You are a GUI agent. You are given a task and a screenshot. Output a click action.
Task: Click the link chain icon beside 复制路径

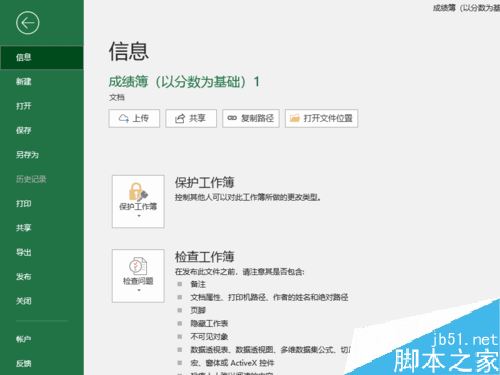click(x=232, y=118)
